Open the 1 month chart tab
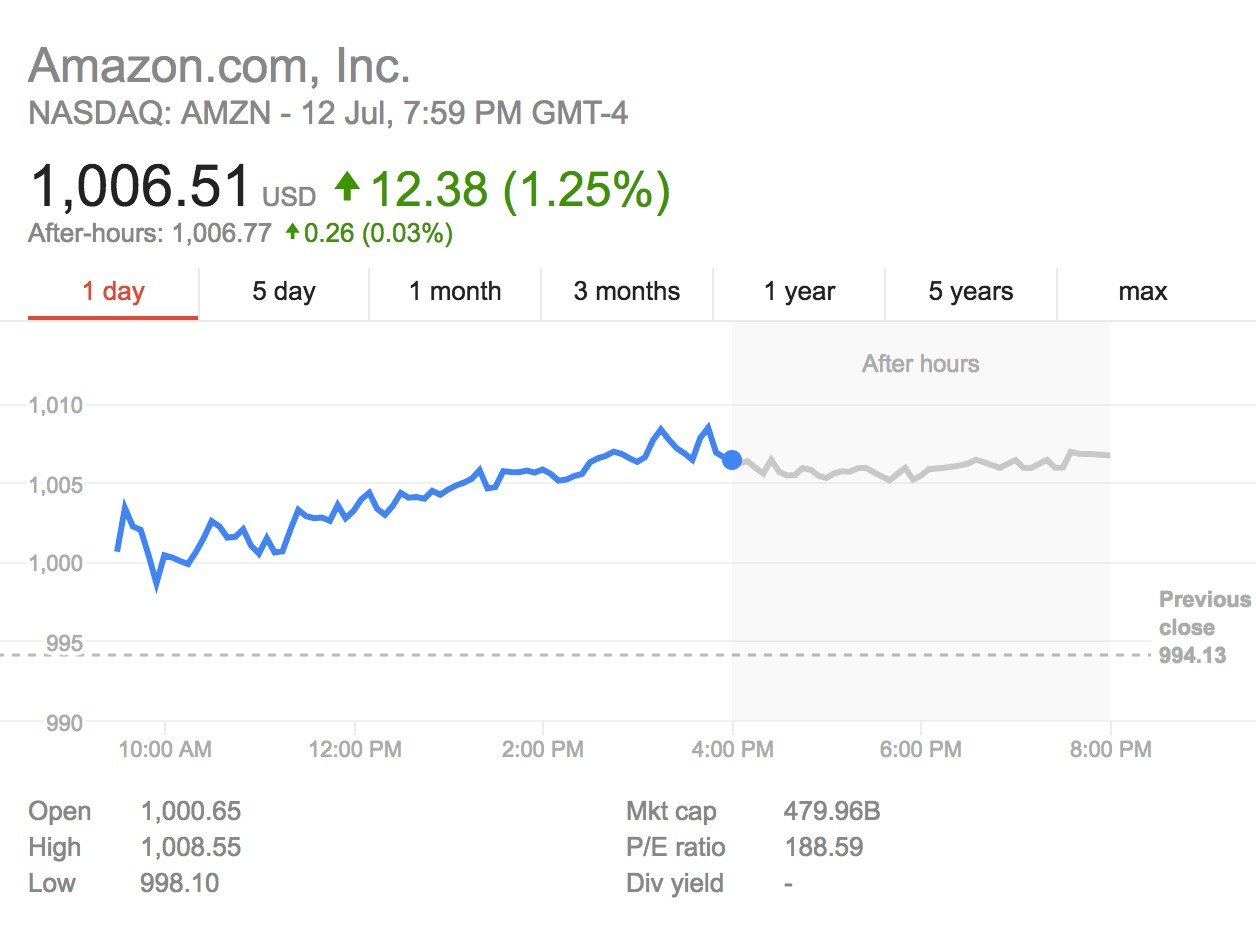 click(x=455, y=292)
